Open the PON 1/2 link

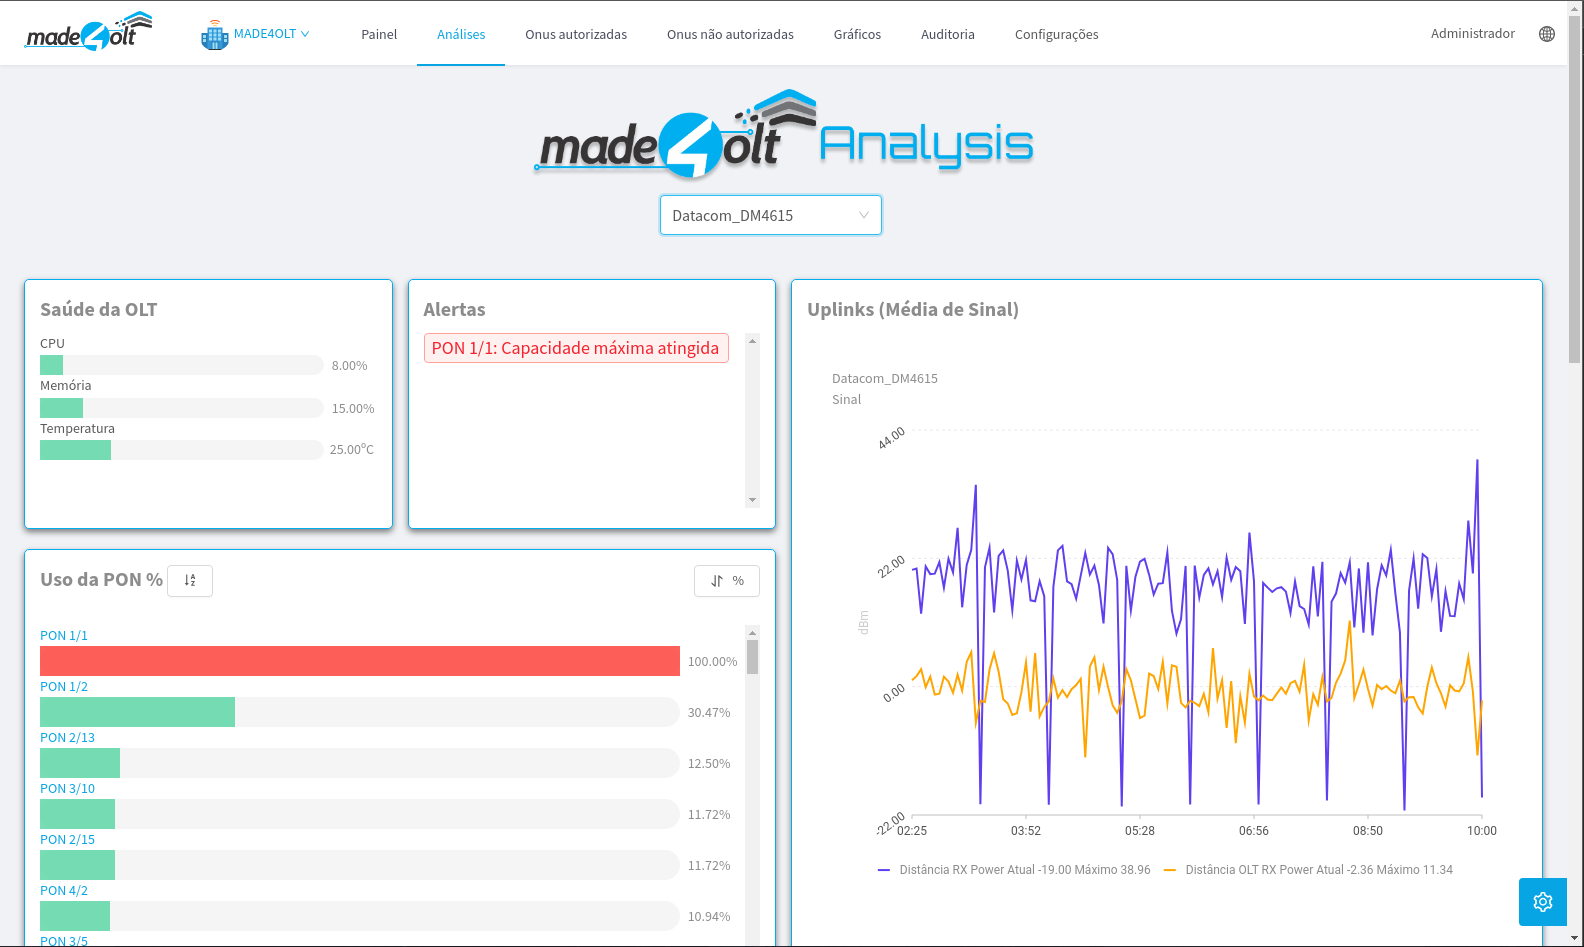(x=64, y=687)
